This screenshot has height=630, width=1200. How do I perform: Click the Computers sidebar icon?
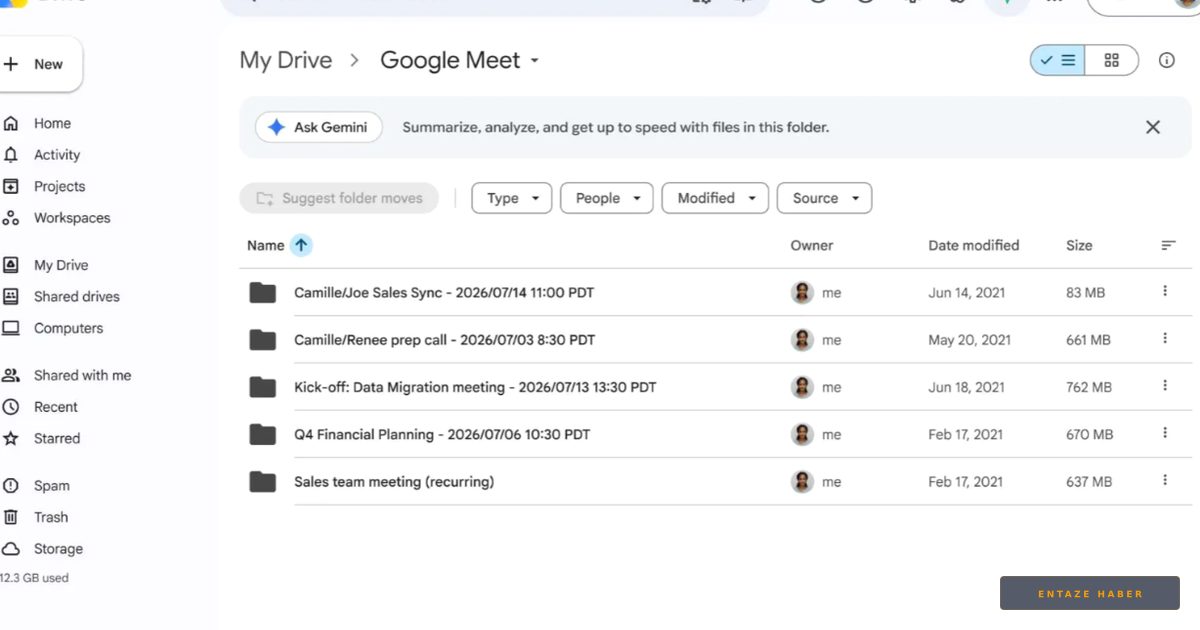(x=11, y=328)
